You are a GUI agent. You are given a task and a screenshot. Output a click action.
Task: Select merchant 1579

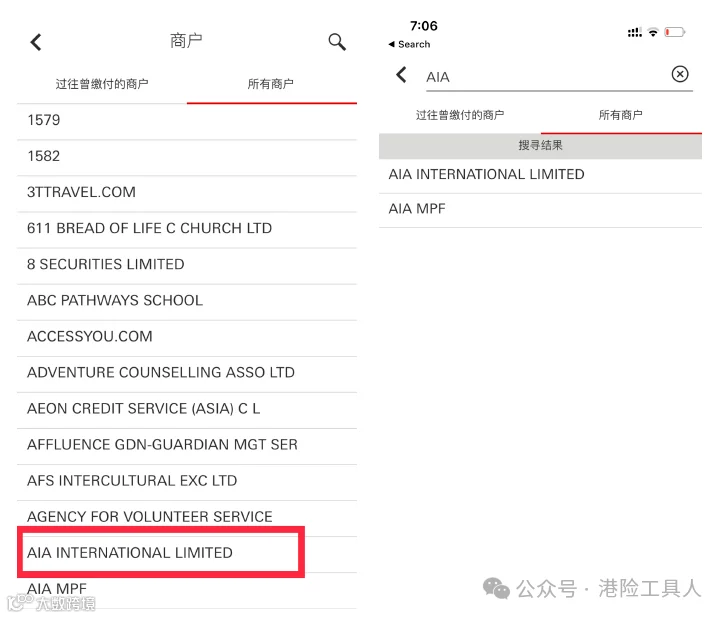coord(187,120)
